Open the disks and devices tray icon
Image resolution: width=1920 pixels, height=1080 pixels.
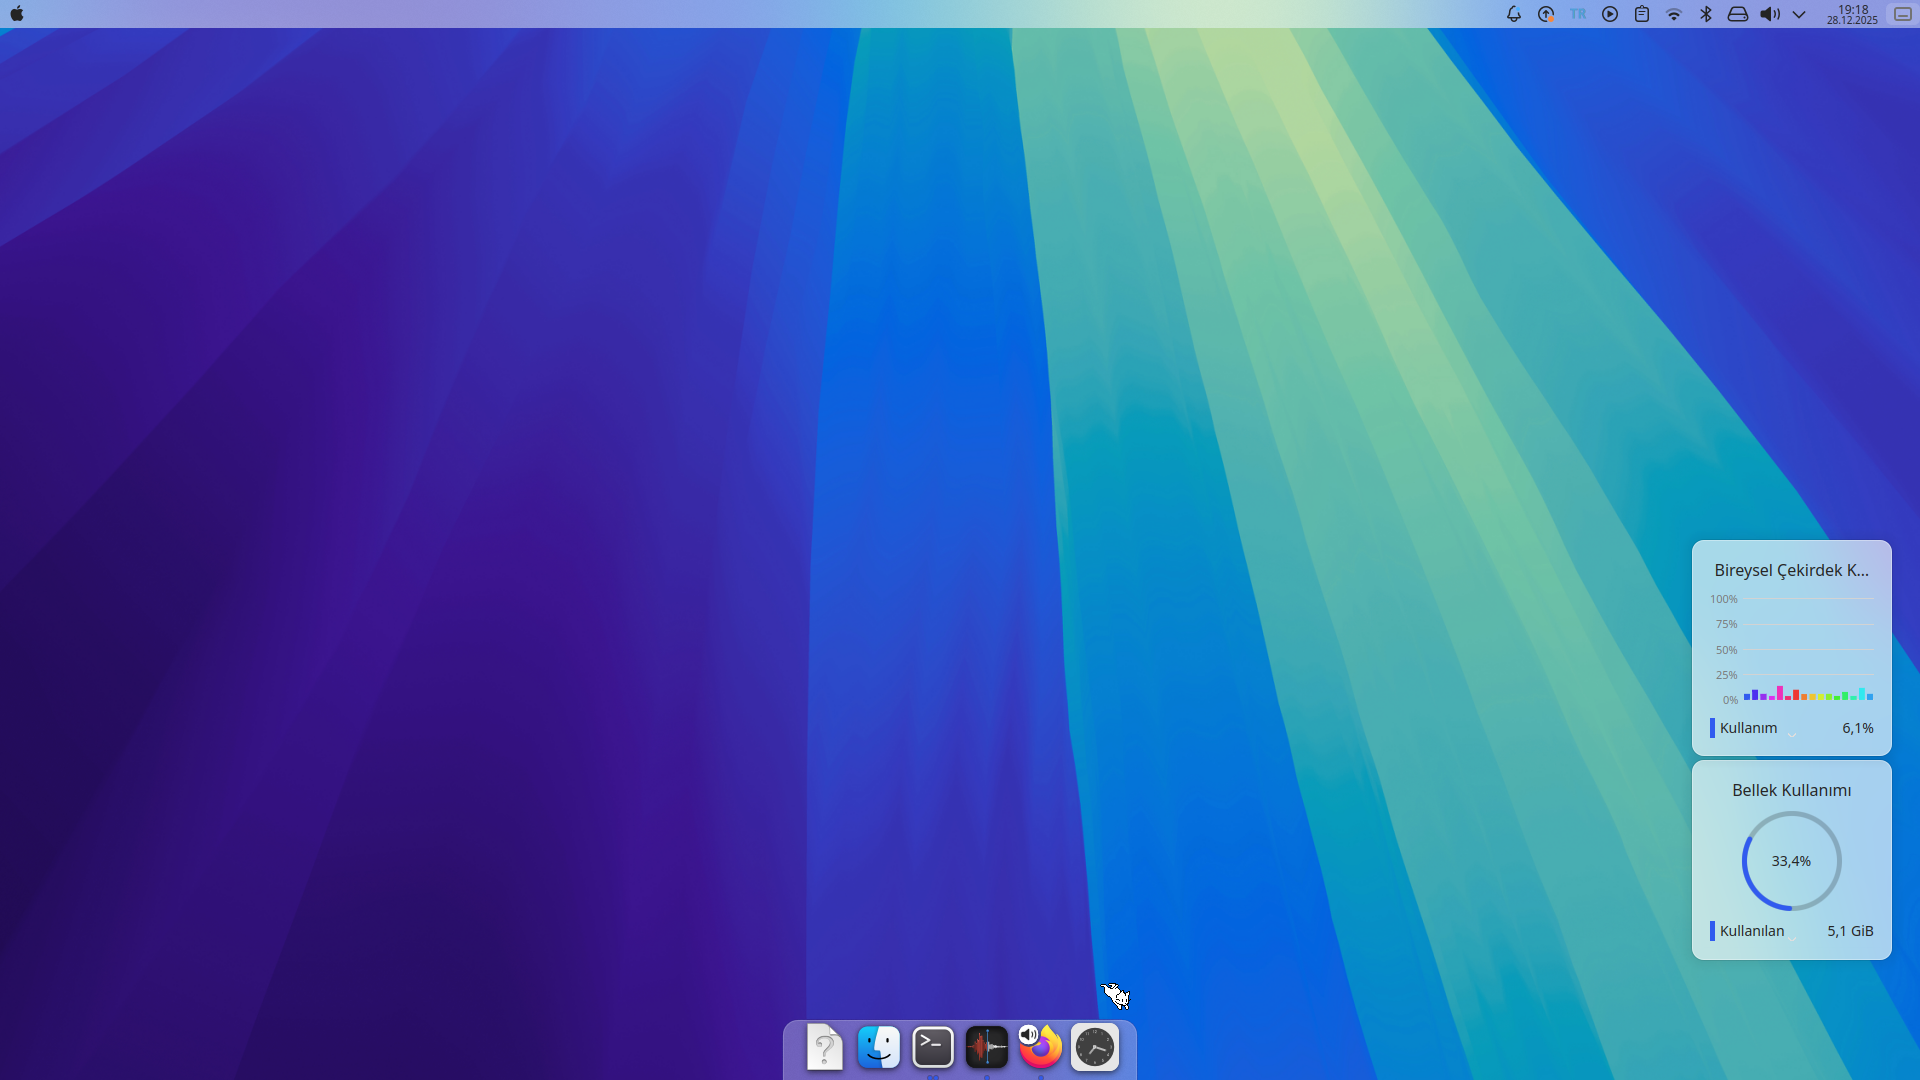click(x=1738, y=14)
